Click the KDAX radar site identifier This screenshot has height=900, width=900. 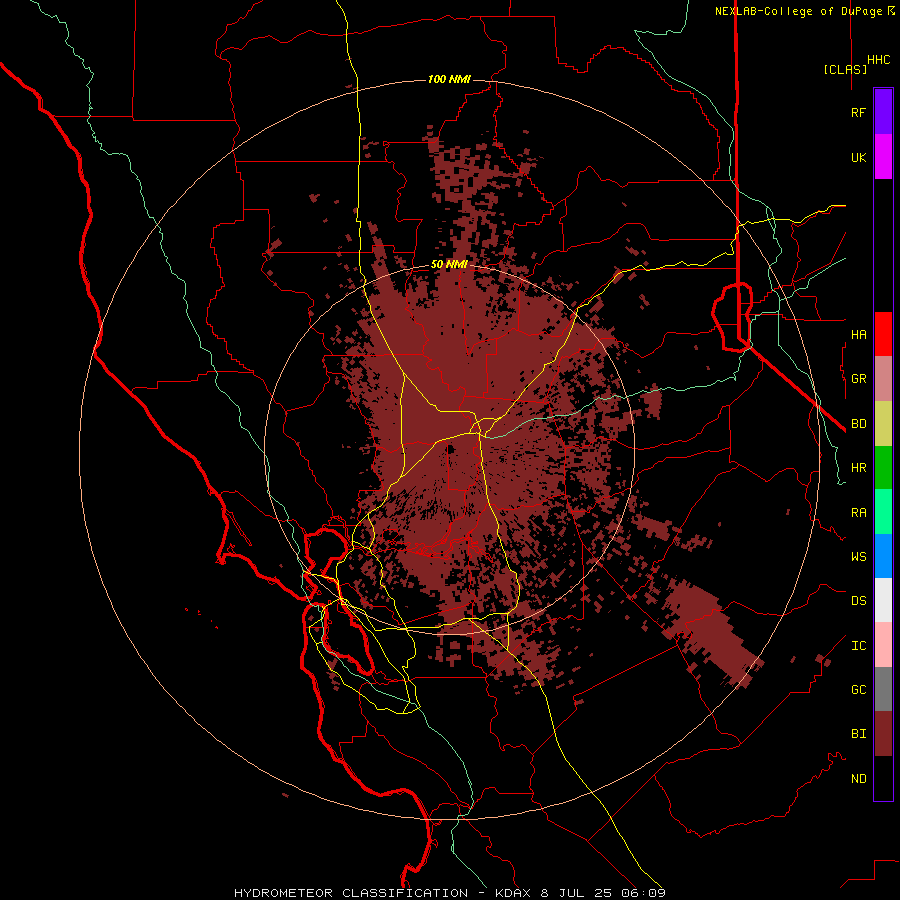click(514, 893)
